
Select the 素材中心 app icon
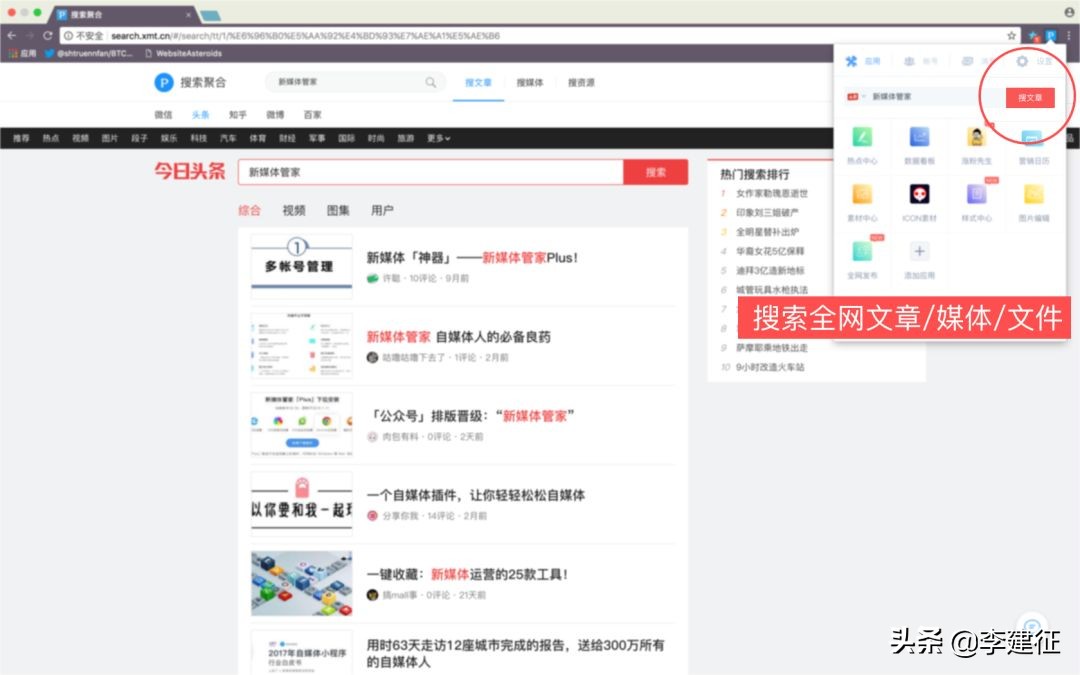click(862, 194)
